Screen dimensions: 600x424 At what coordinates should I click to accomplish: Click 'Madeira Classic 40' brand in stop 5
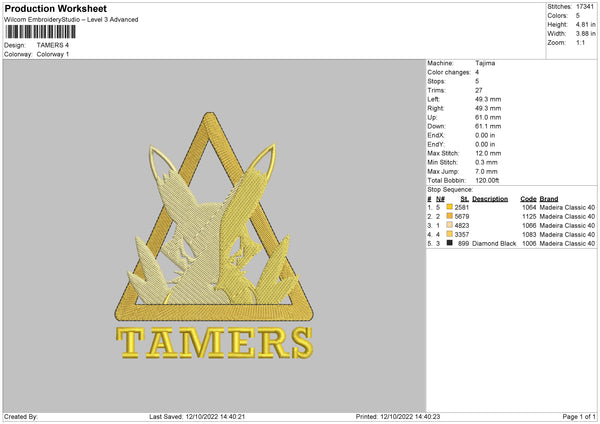[567, 244]
